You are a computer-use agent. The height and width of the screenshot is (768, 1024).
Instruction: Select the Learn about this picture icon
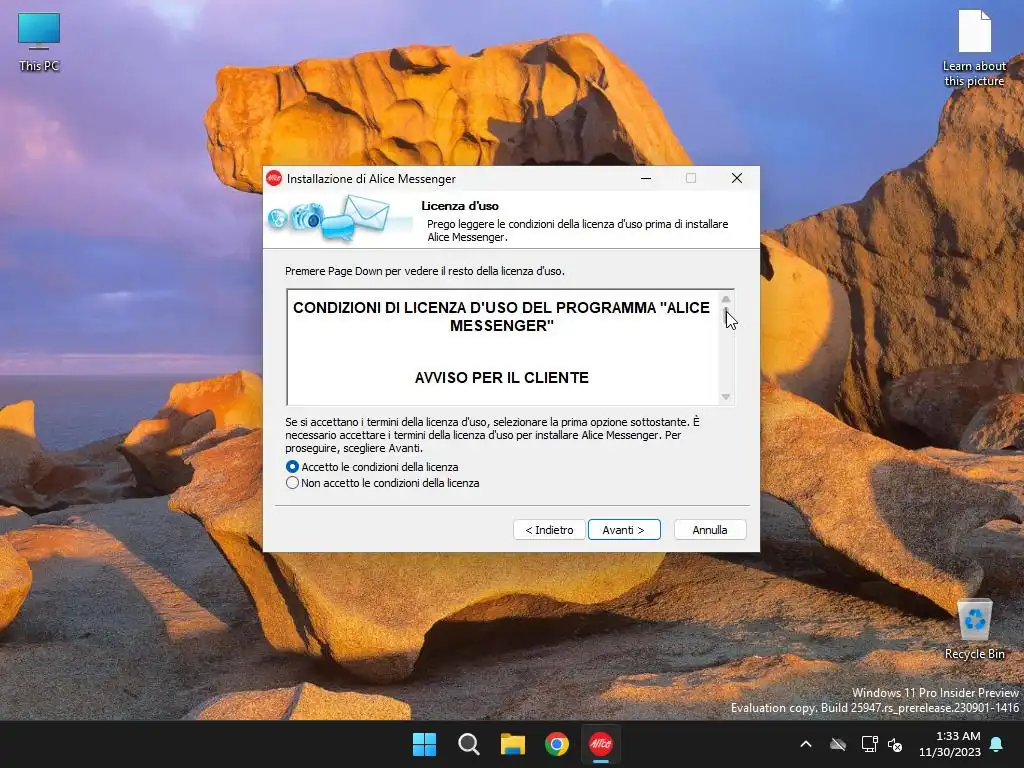[x=974, y=48]
